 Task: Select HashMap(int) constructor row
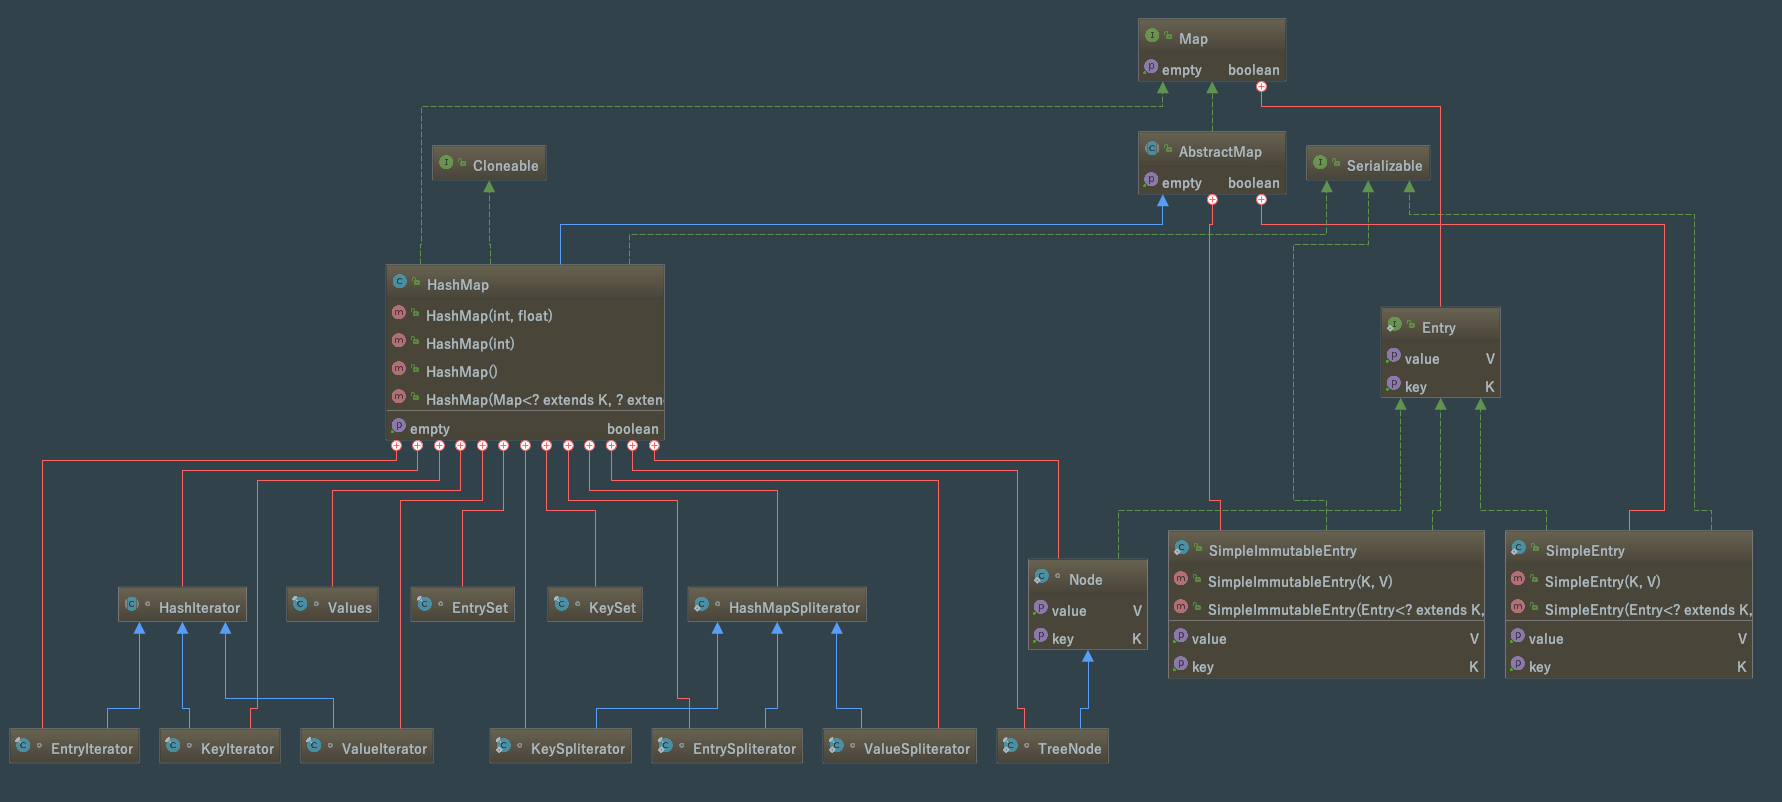tap(525, 343)
